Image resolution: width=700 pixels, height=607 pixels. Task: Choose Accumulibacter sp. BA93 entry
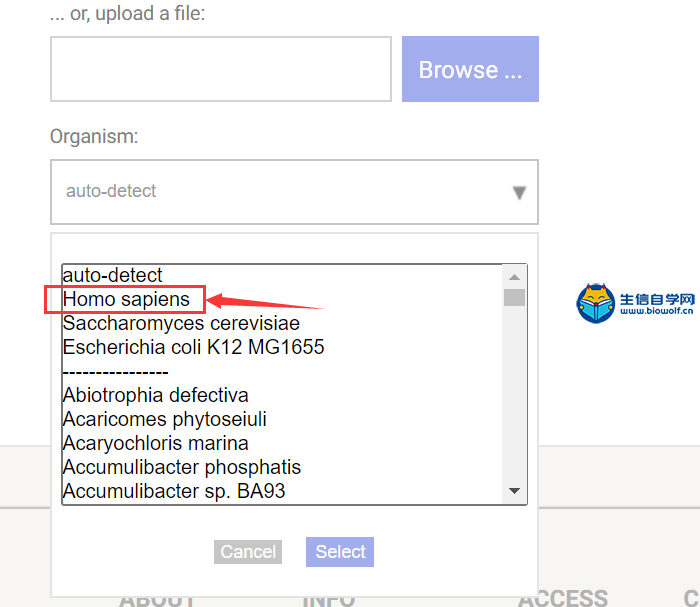(174, 491)
